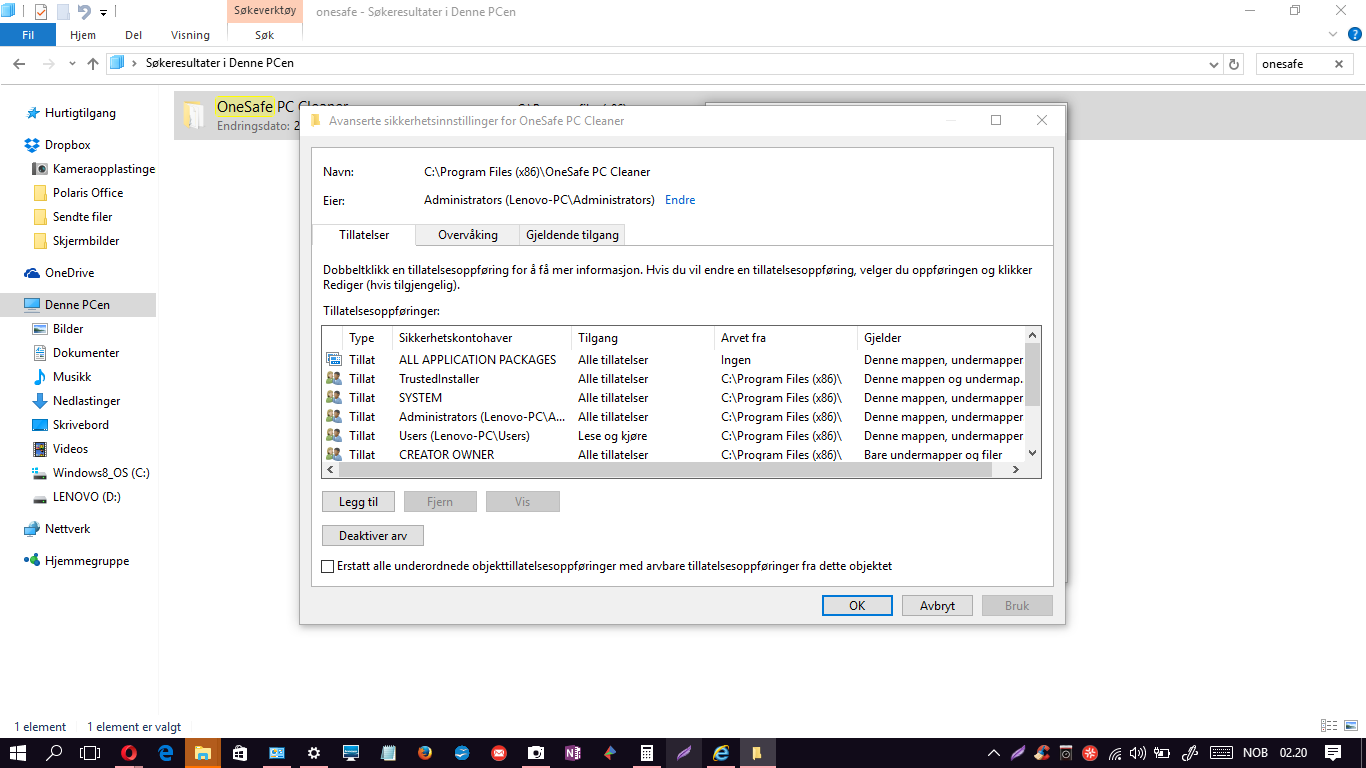Sort by Arvet fra column header

[785, 338]
